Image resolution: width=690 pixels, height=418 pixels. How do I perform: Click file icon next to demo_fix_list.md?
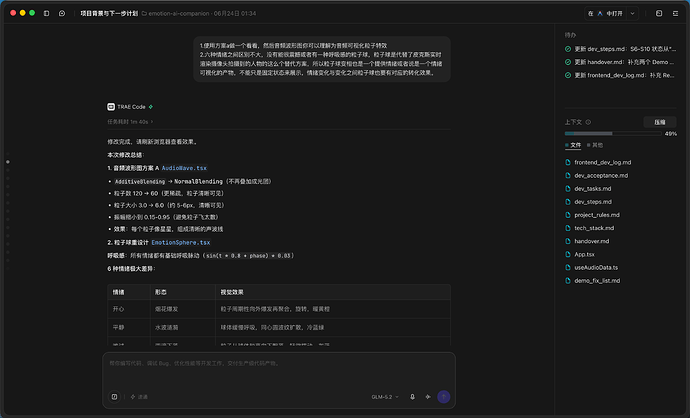pos(568,281)
